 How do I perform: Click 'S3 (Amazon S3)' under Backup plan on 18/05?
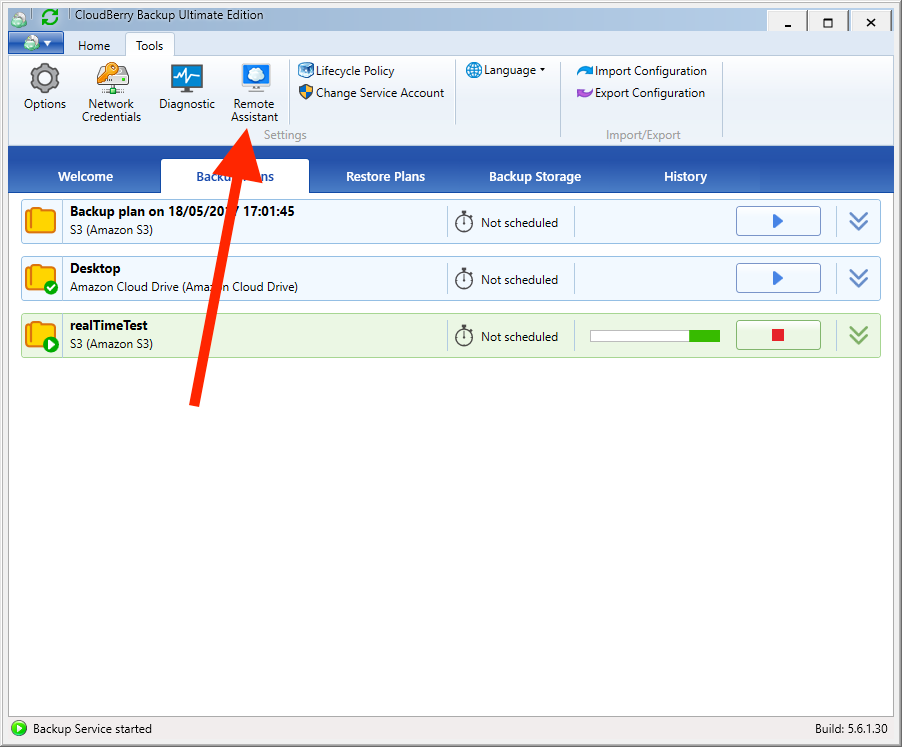pyautogui.click(x=112, y=230)
